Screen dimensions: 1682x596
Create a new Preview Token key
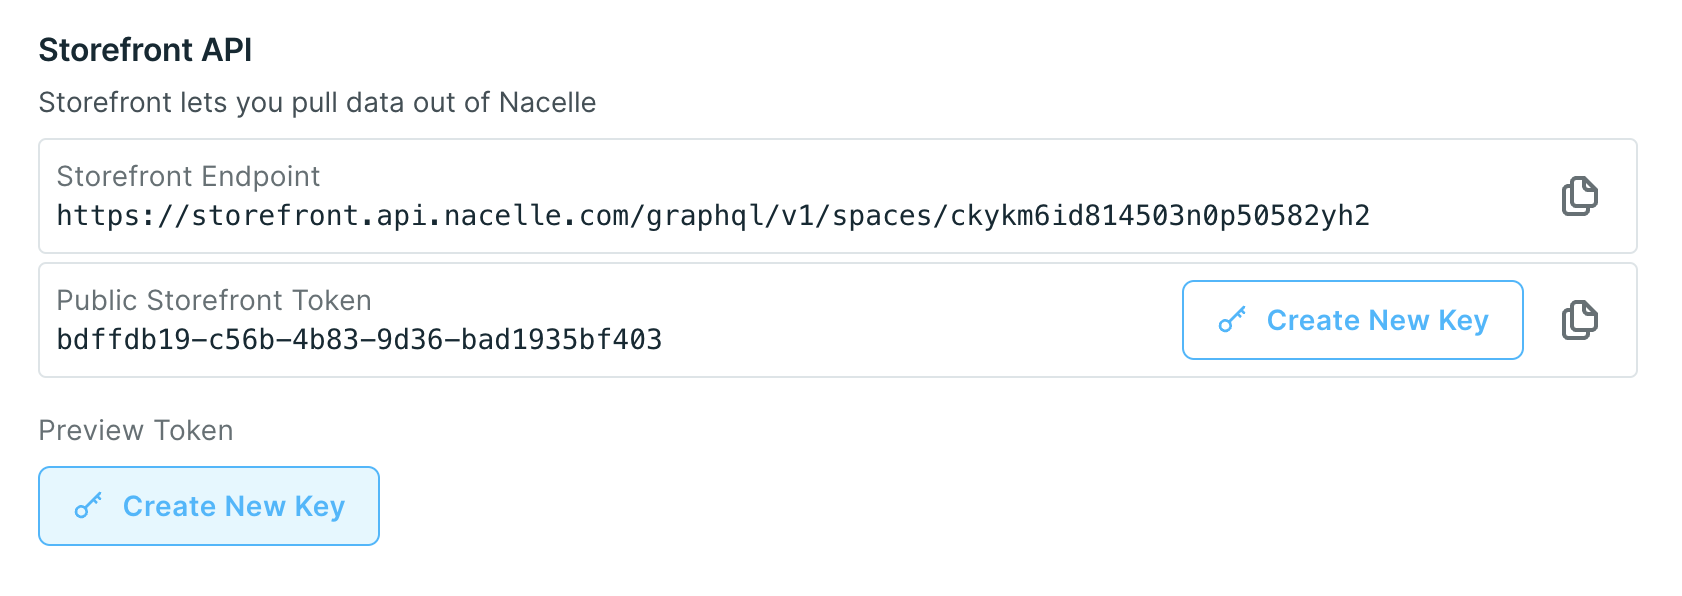click(209, 506)
